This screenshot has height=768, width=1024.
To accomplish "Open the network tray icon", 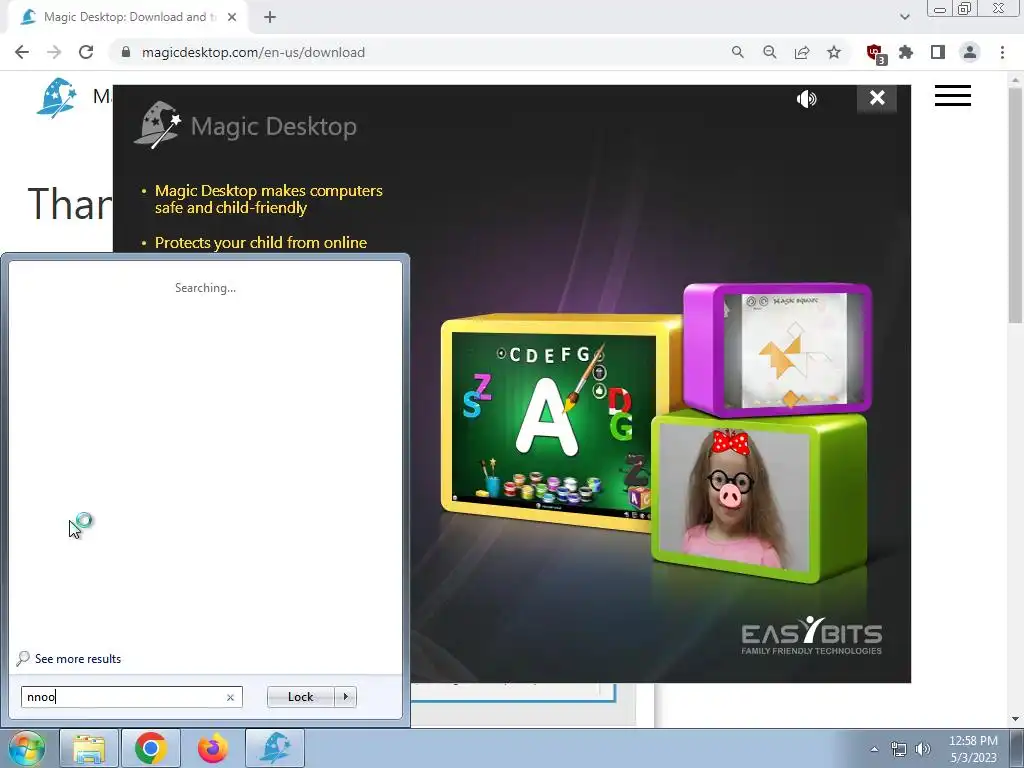I will pos(899,749).
